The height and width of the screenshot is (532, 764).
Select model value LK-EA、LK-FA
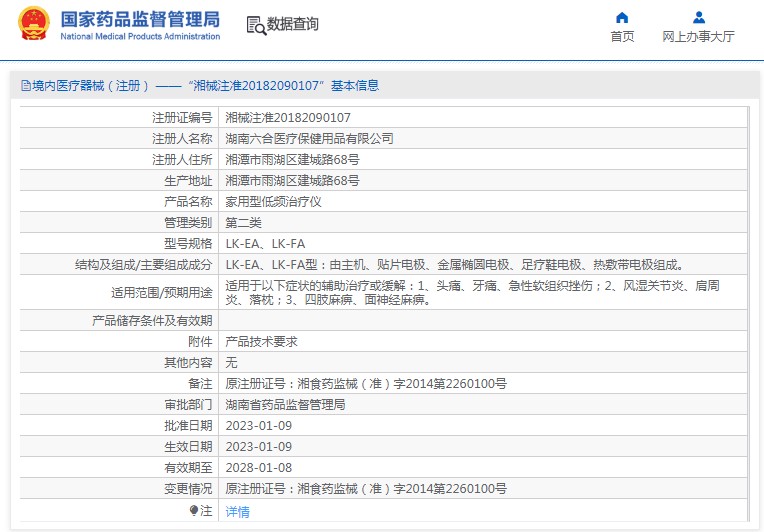point(265,243)
